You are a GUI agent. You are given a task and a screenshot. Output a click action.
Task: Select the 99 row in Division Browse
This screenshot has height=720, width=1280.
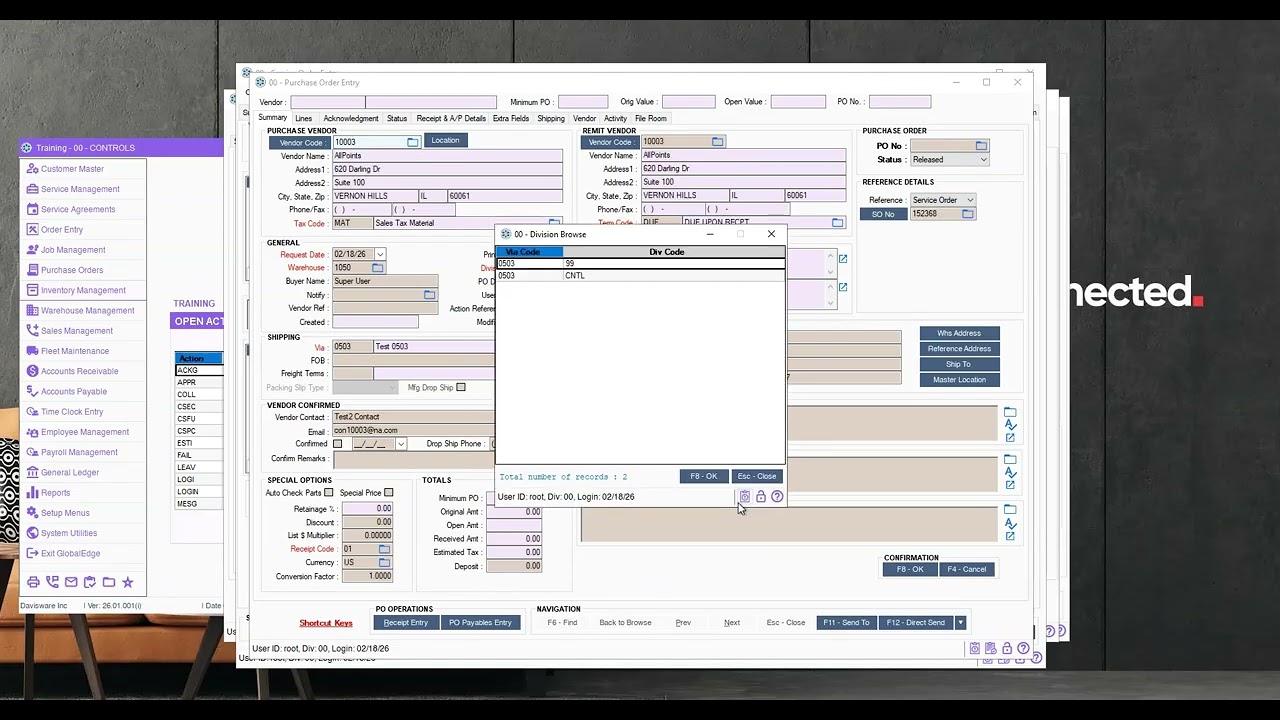coord(641,263)
